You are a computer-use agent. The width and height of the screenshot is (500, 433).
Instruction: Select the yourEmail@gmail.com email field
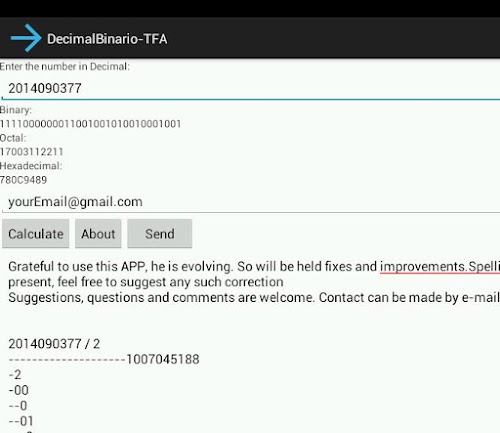251,202
